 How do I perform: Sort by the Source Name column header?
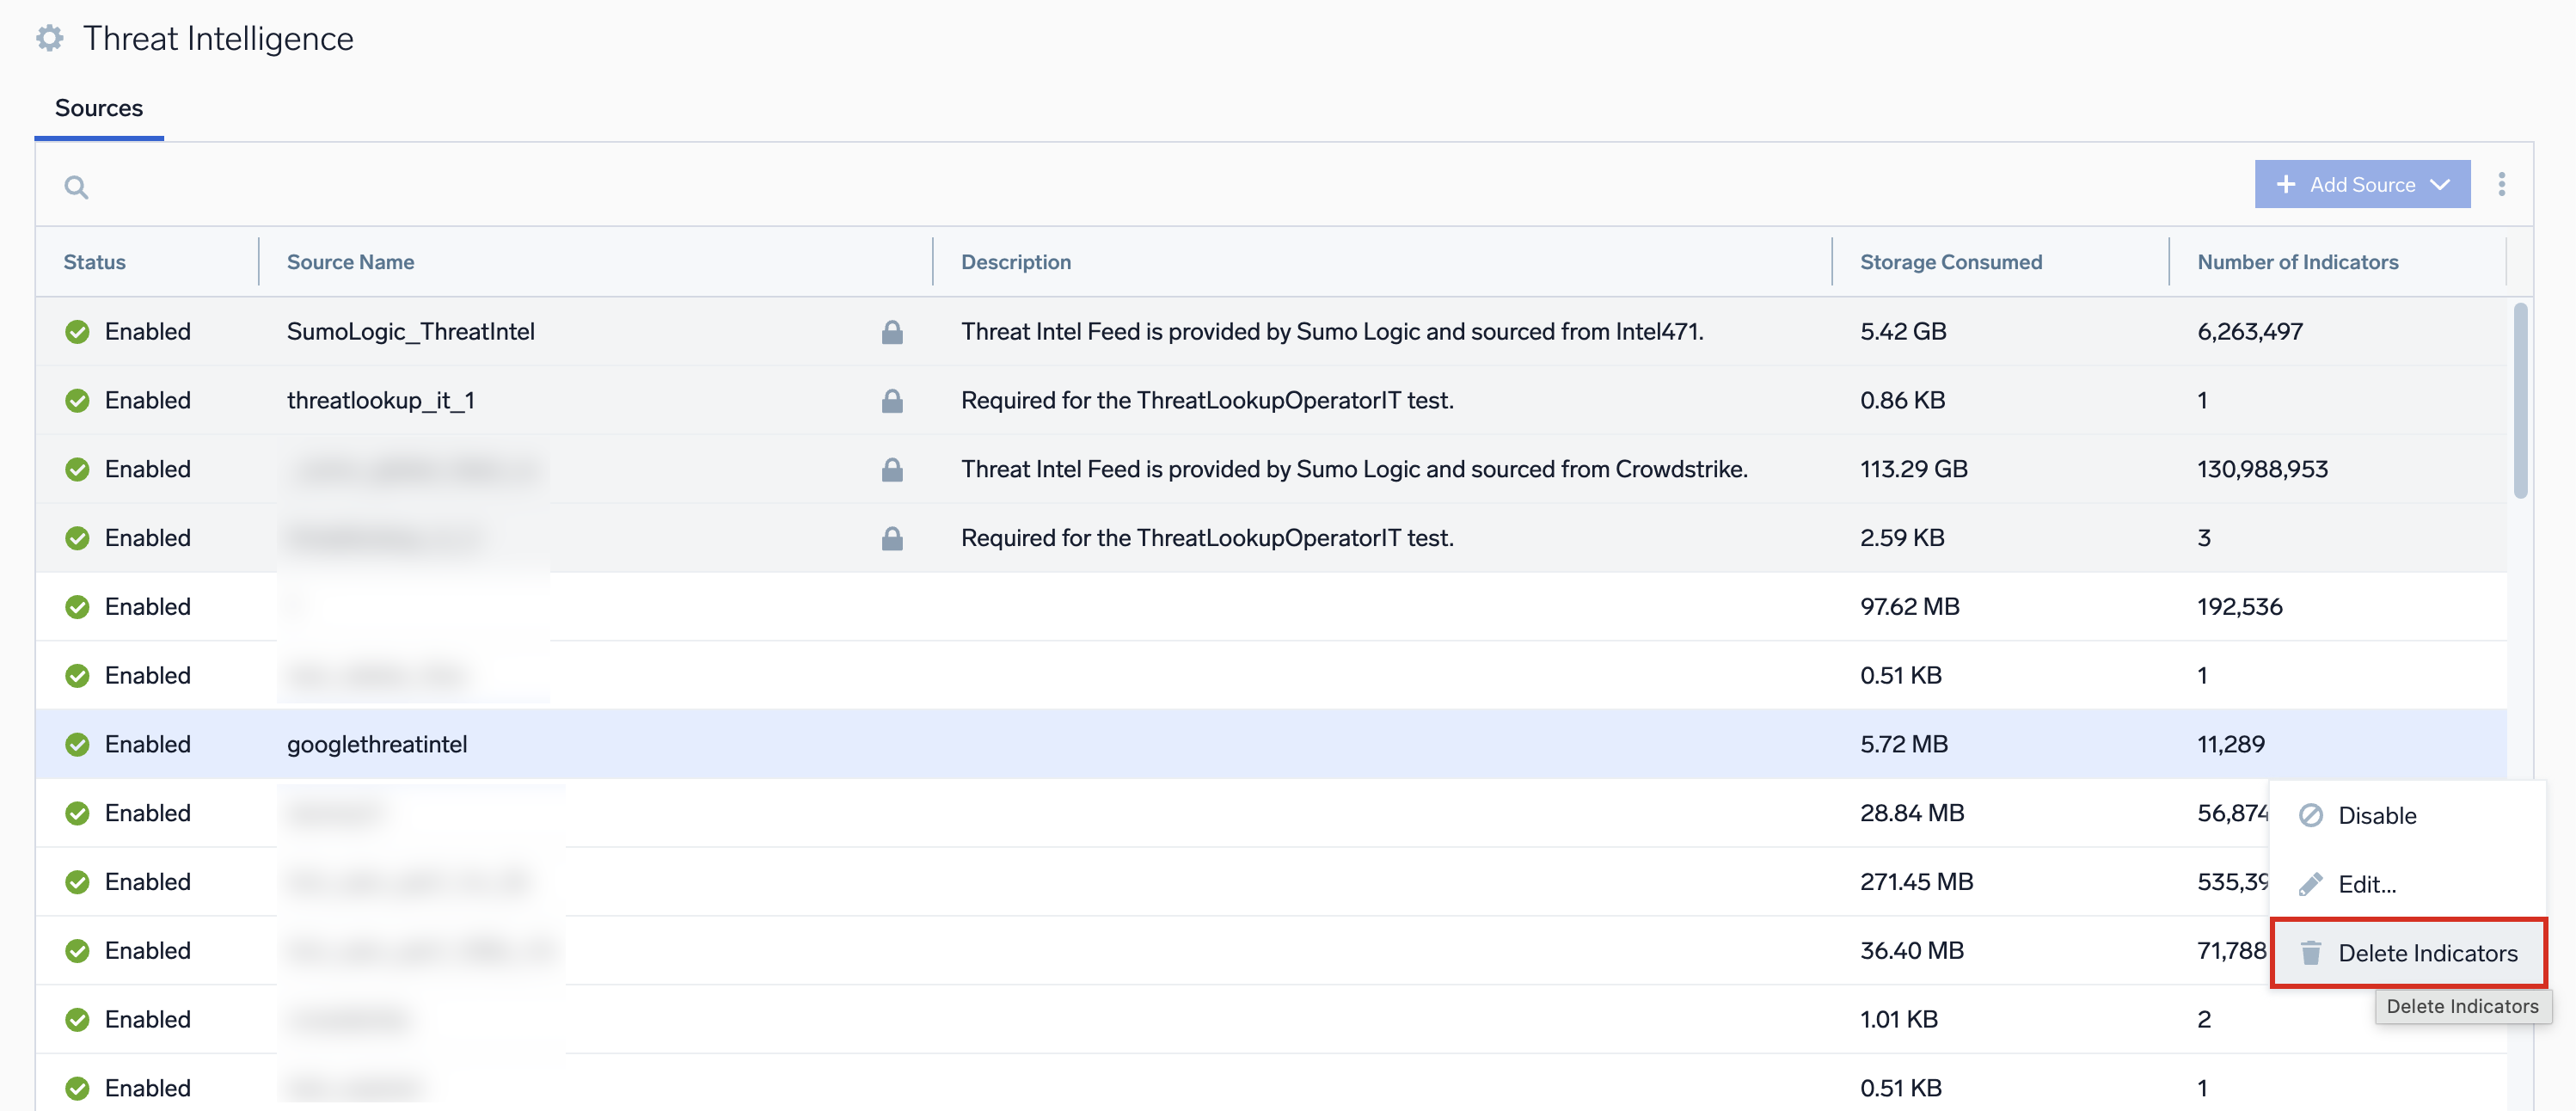point(351,262)
